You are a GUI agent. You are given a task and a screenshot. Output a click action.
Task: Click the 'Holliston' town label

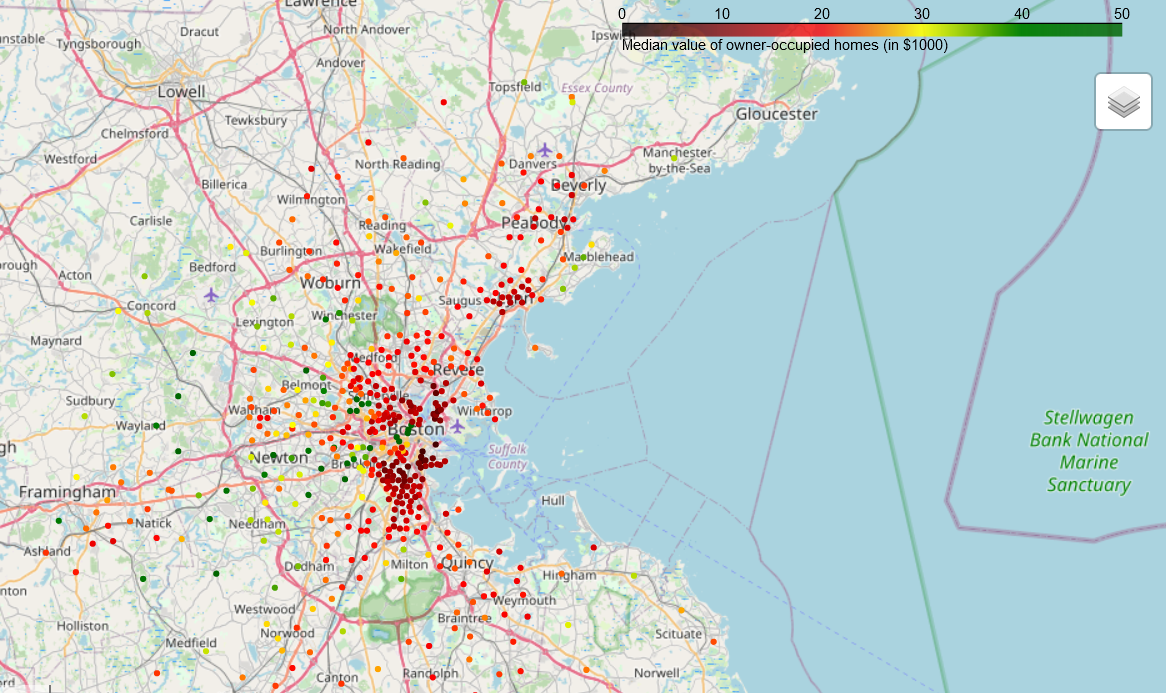82,626
